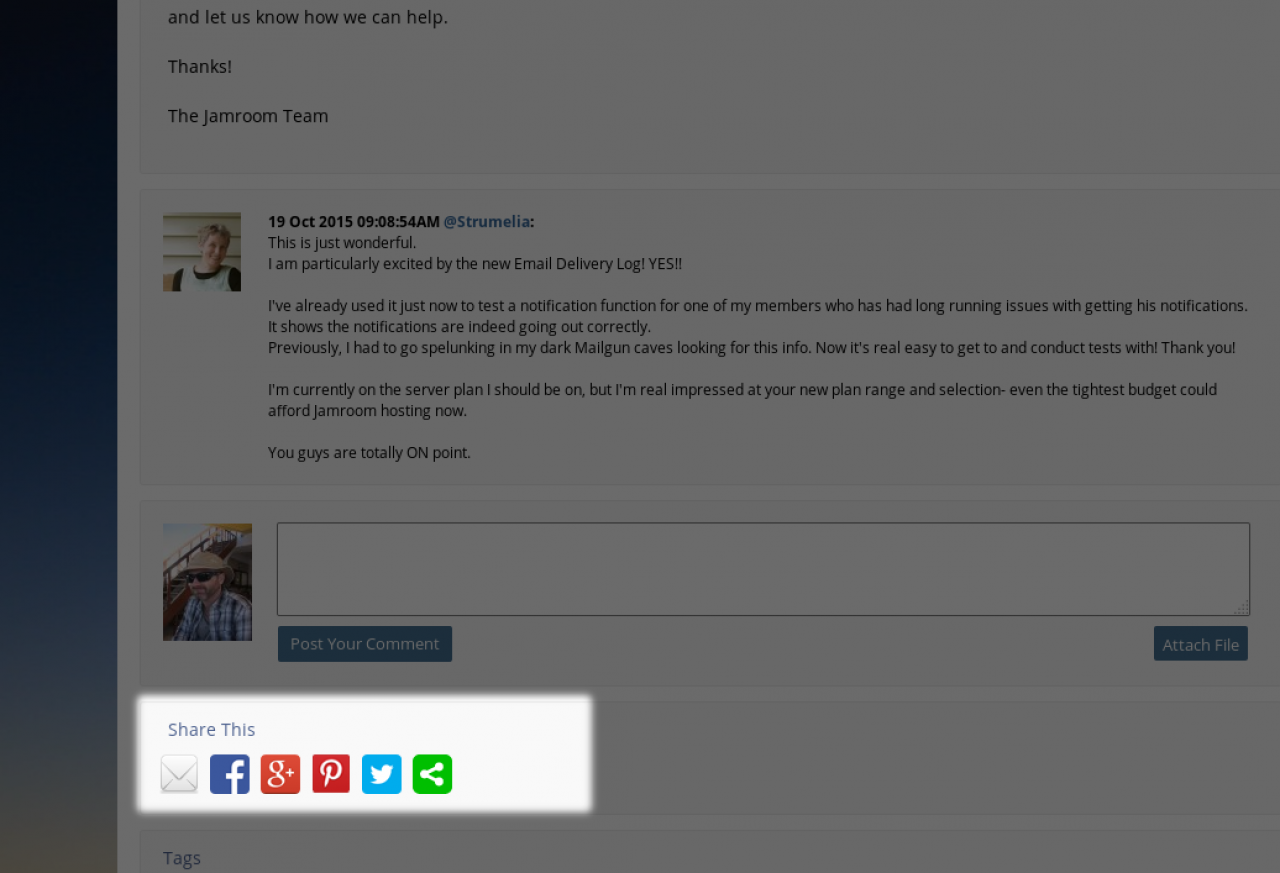Screen dimensions: 1280x873
Task: Pin this post with the Pinterest icon
Action: (331, 774)
